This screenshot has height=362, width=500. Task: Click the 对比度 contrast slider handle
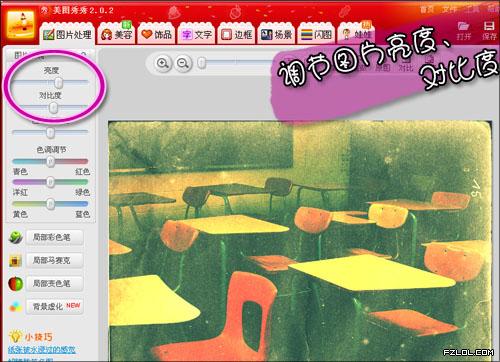[x=53, y=108]
